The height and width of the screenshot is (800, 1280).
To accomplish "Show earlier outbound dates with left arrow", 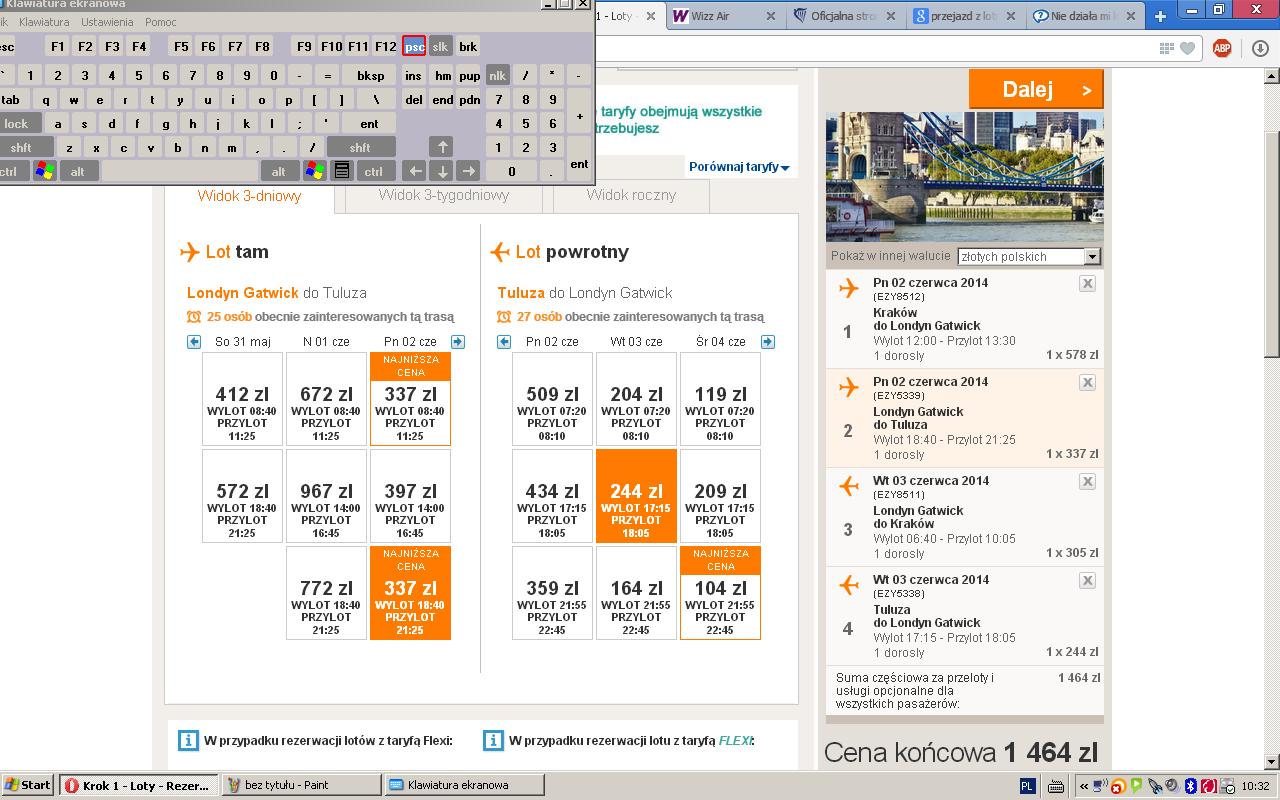I will (x=194, y=342).
